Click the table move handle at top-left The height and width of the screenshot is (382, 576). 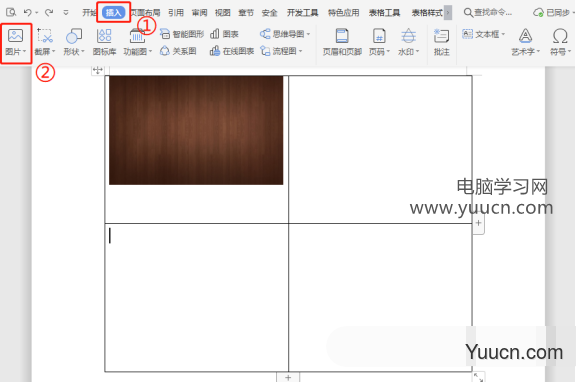pos(98,70)
